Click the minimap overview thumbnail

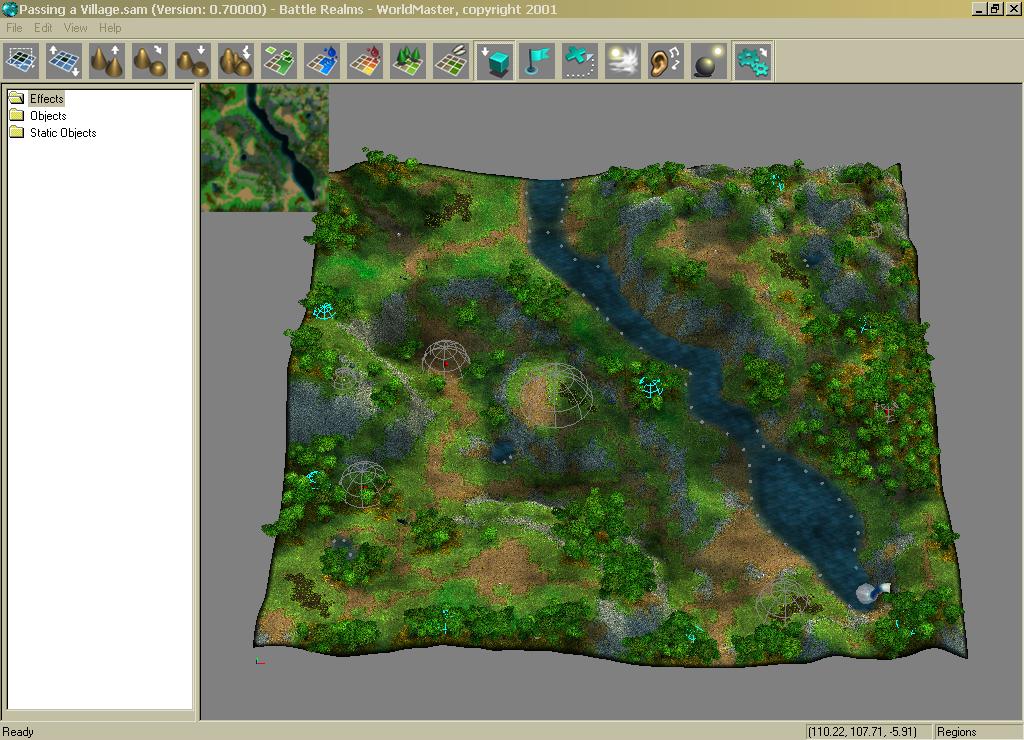pyautogui.click(x=264, y=148)
